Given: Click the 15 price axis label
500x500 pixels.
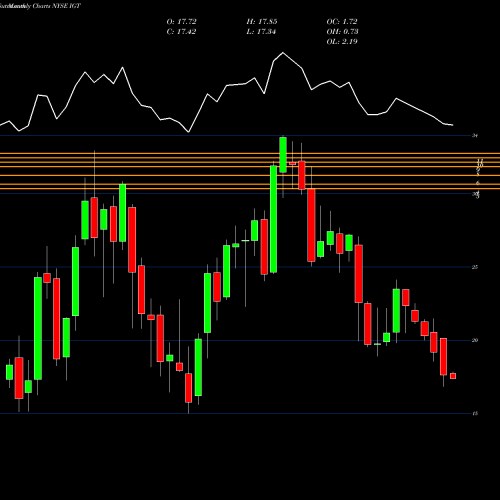Looking at the screenshot, I should point(475,414).
